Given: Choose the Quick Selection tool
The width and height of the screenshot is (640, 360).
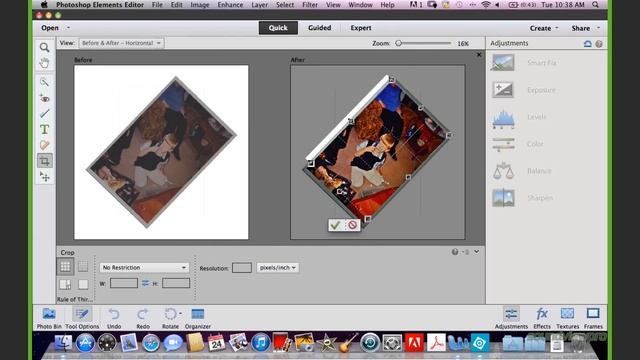Looking at the screenshot, I should tap(44, 82).
